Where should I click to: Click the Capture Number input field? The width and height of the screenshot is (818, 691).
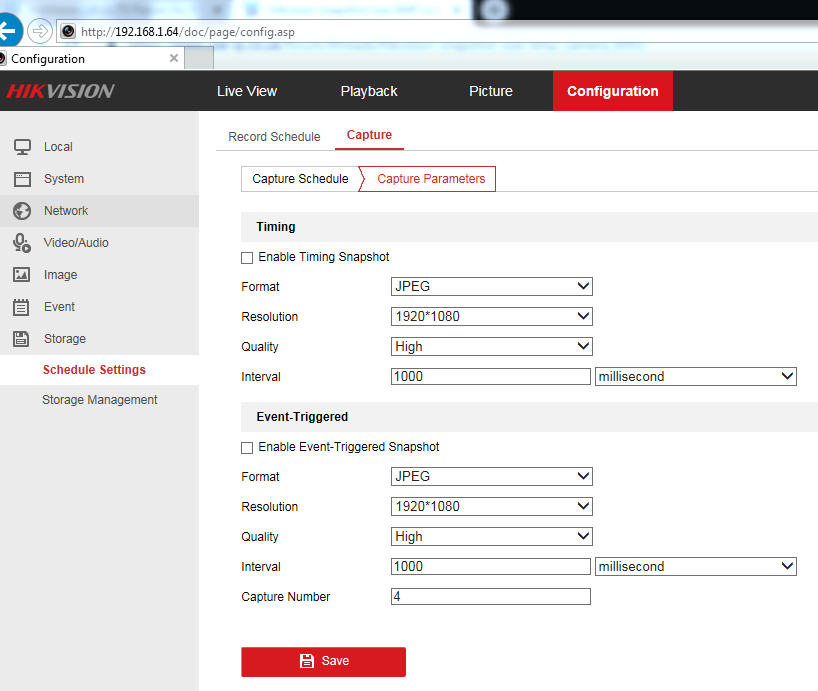click(490, 597)
